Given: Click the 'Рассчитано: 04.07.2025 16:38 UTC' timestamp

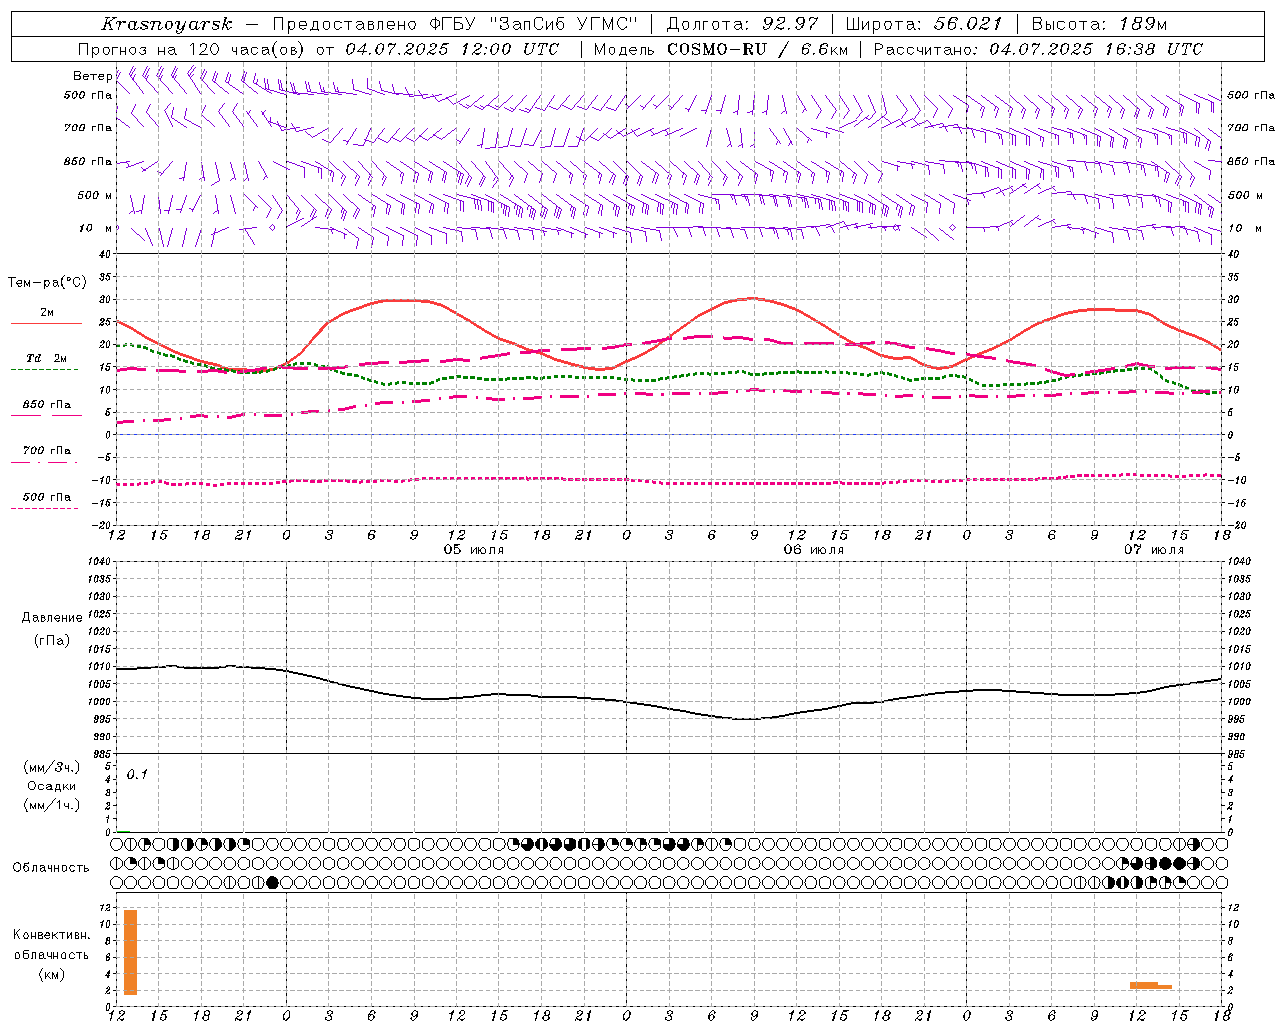Looking at the screenshot, I should point(1038,49).
